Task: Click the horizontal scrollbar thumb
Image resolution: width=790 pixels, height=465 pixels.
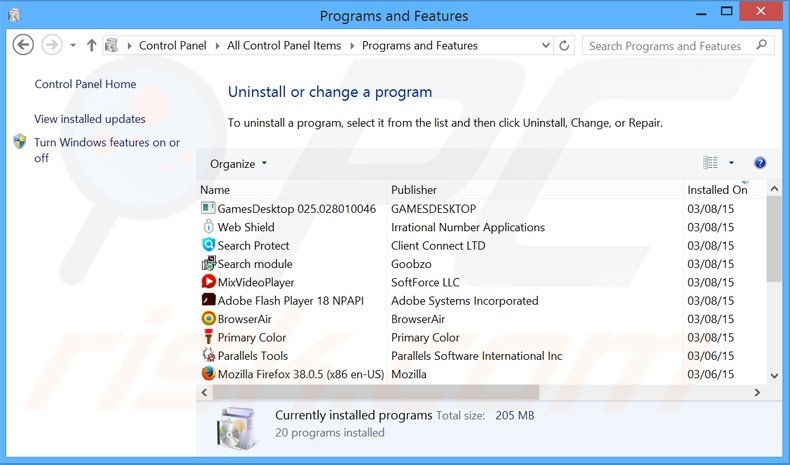Action: point(376,392)
